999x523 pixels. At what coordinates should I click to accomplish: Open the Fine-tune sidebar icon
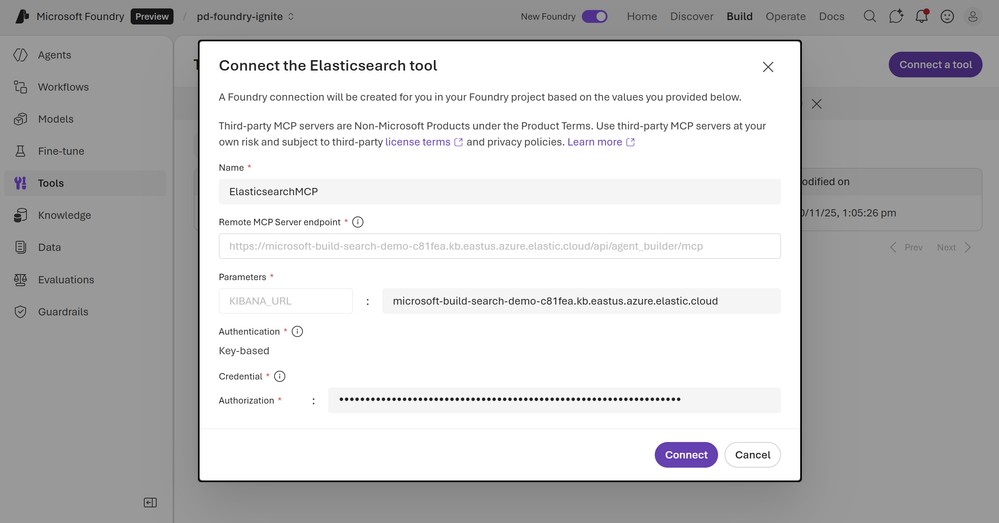20,151
